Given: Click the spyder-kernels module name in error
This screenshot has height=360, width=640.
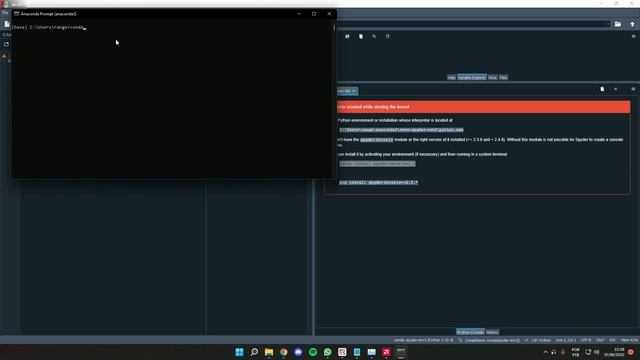Looking at the screenshot, I should click(x=376, y=140).
